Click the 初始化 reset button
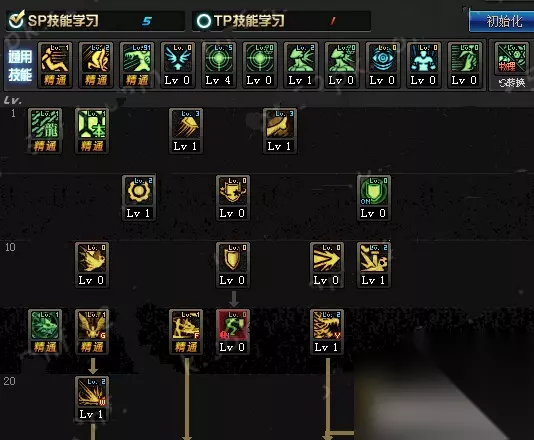The height and width of the screenshot is (440, 534). click(502, 21)
